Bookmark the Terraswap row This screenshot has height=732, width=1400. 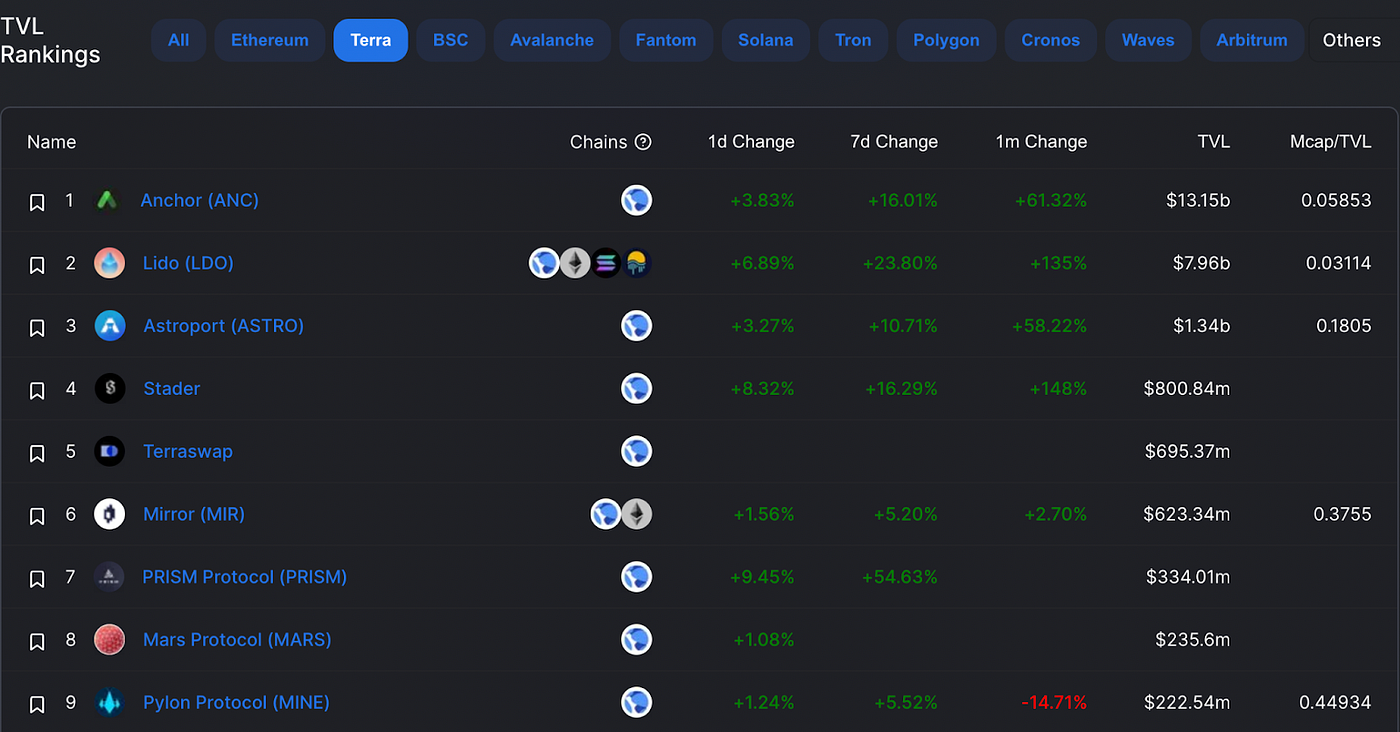click(x=37, y=453)
